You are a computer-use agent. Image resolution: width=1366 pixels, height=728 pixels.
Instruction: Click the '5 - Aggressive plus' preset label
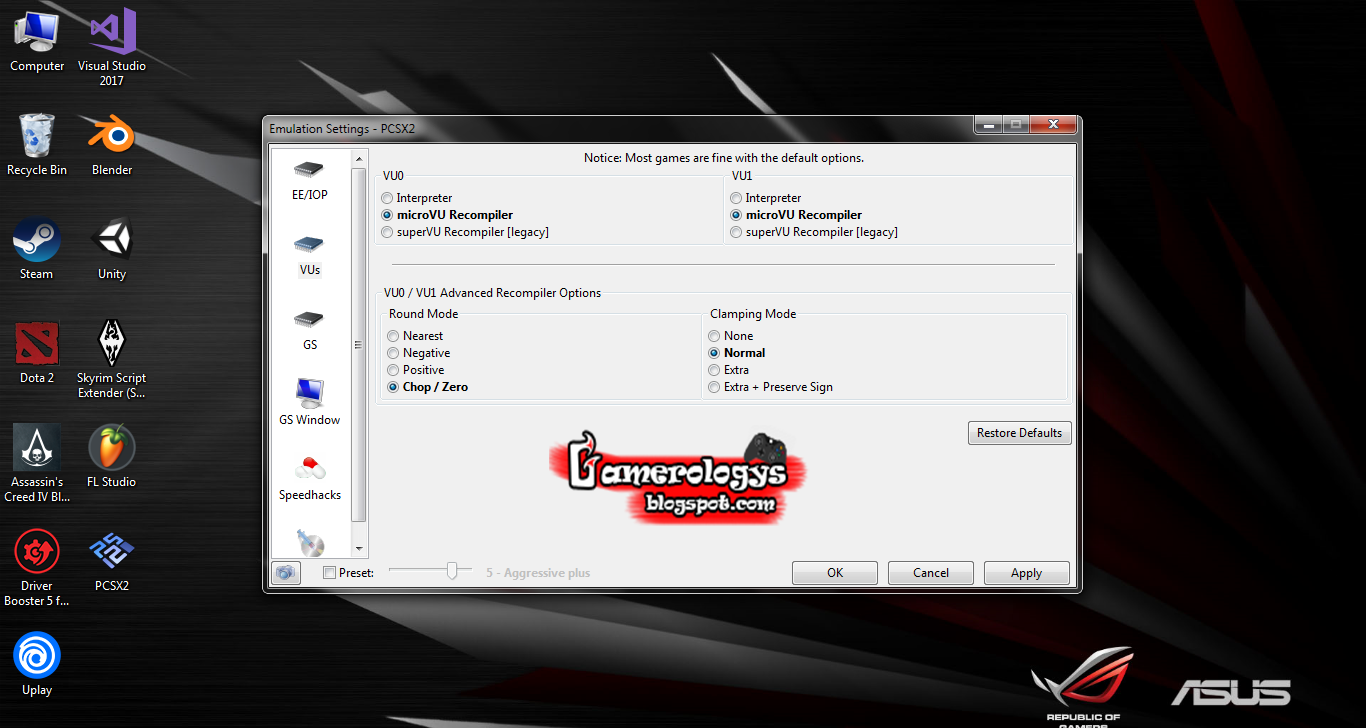click(x=538, y=573)
